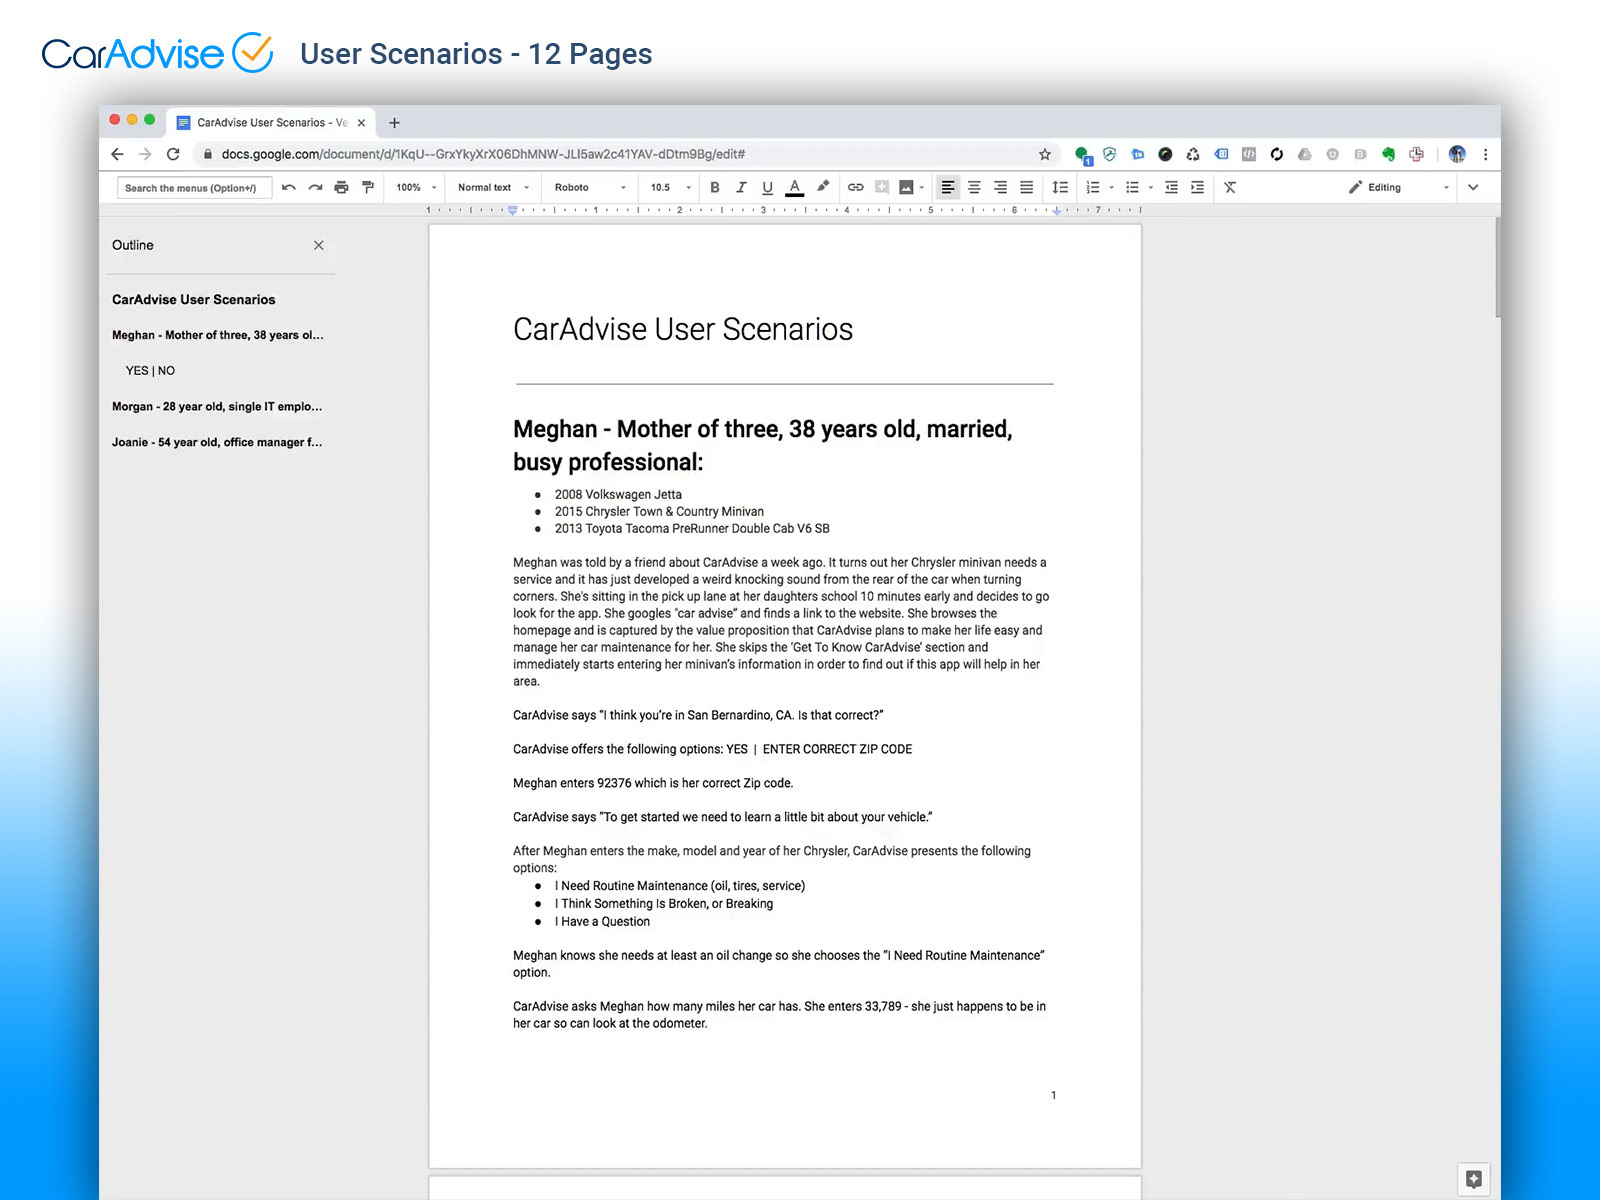Image resolution: width=1600 pixels, height=1200 pixels.
Task: Open the numbered list dropdown arrow
Action: [1111, 187]
